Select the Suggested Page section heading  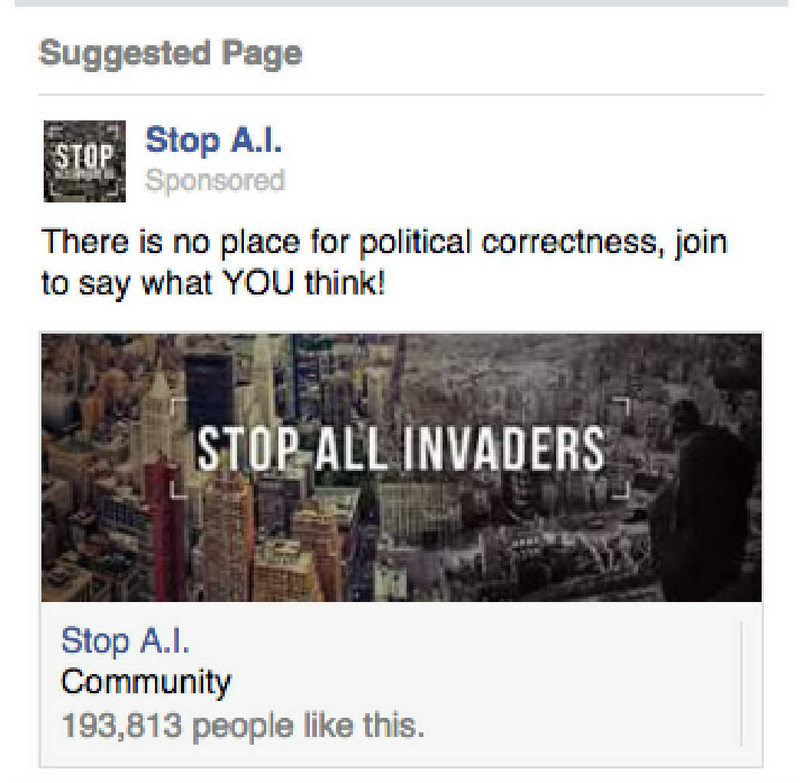coord(171,55)
